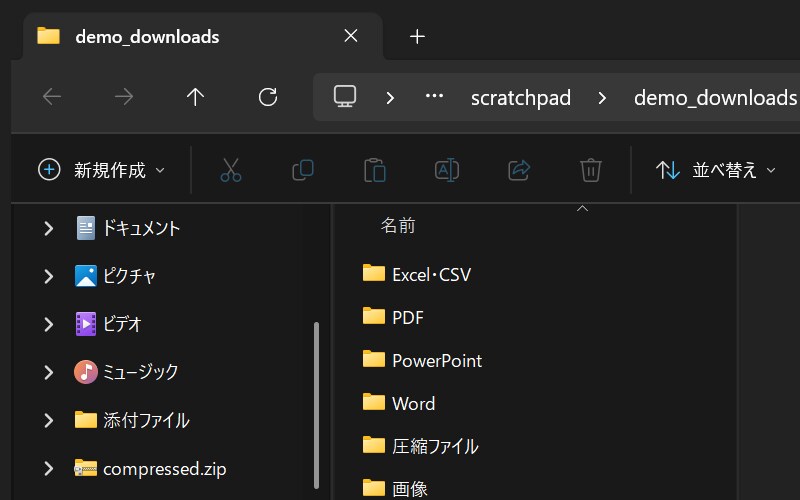Open the 並べ替え sort dropdown
Image resolution: width=800 pixels, height=500 pixels.
[x=716, y=170]
